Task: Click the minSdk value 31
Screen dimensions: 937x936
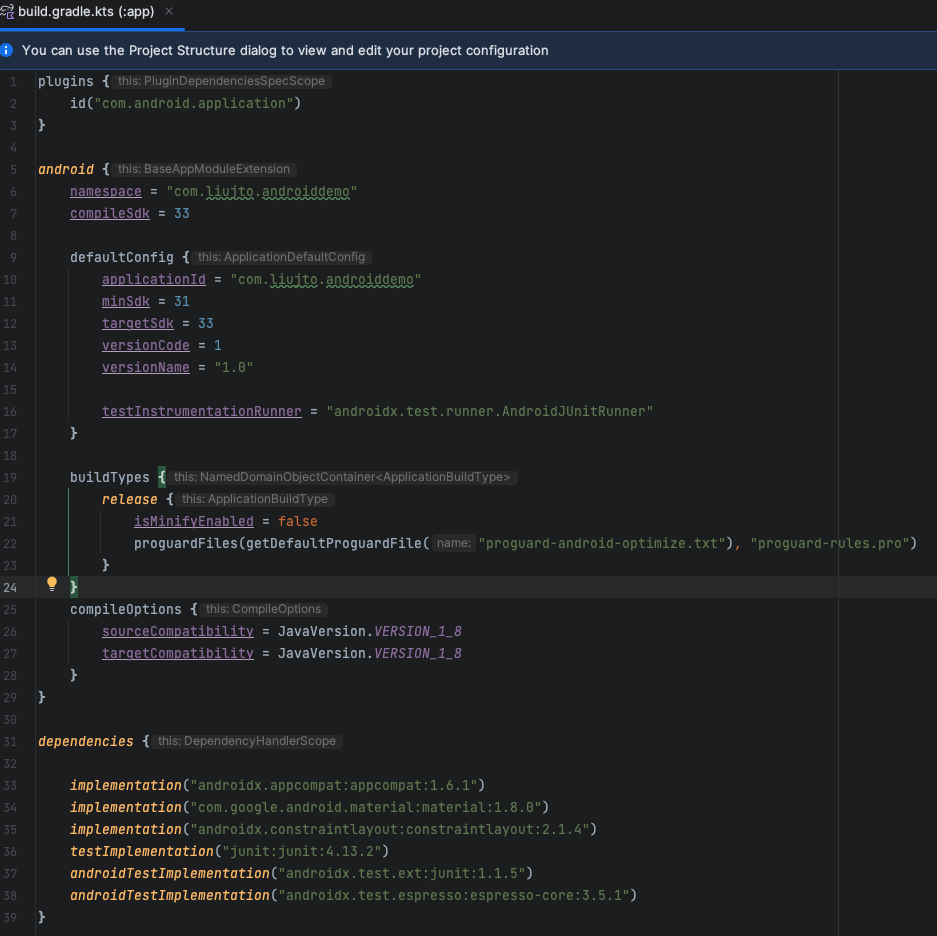Action: point(182,301)
